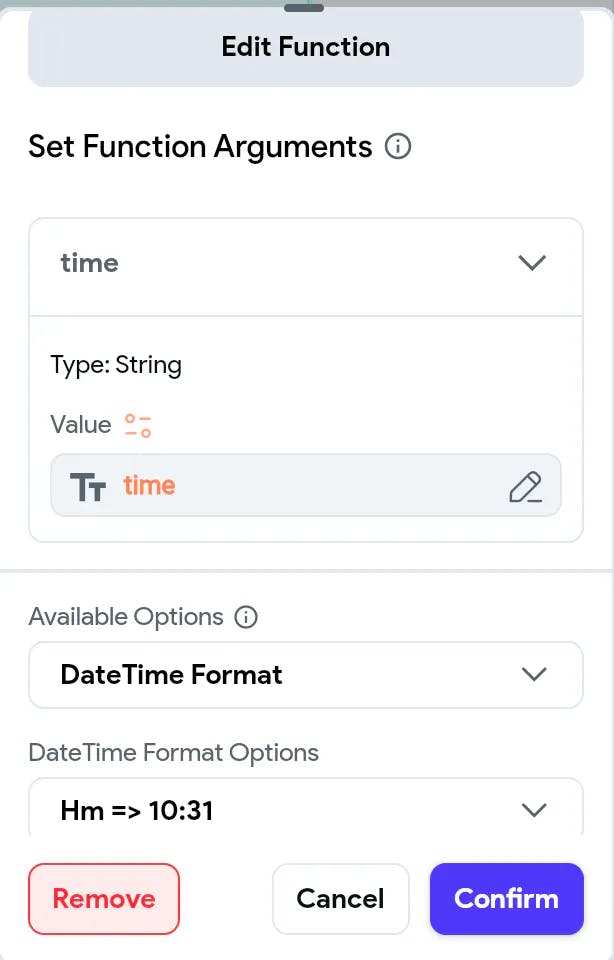Viewport: 614px width, 960px height.
Task: Click the Set Function Arguments heading
Action: tap(200, 147)
